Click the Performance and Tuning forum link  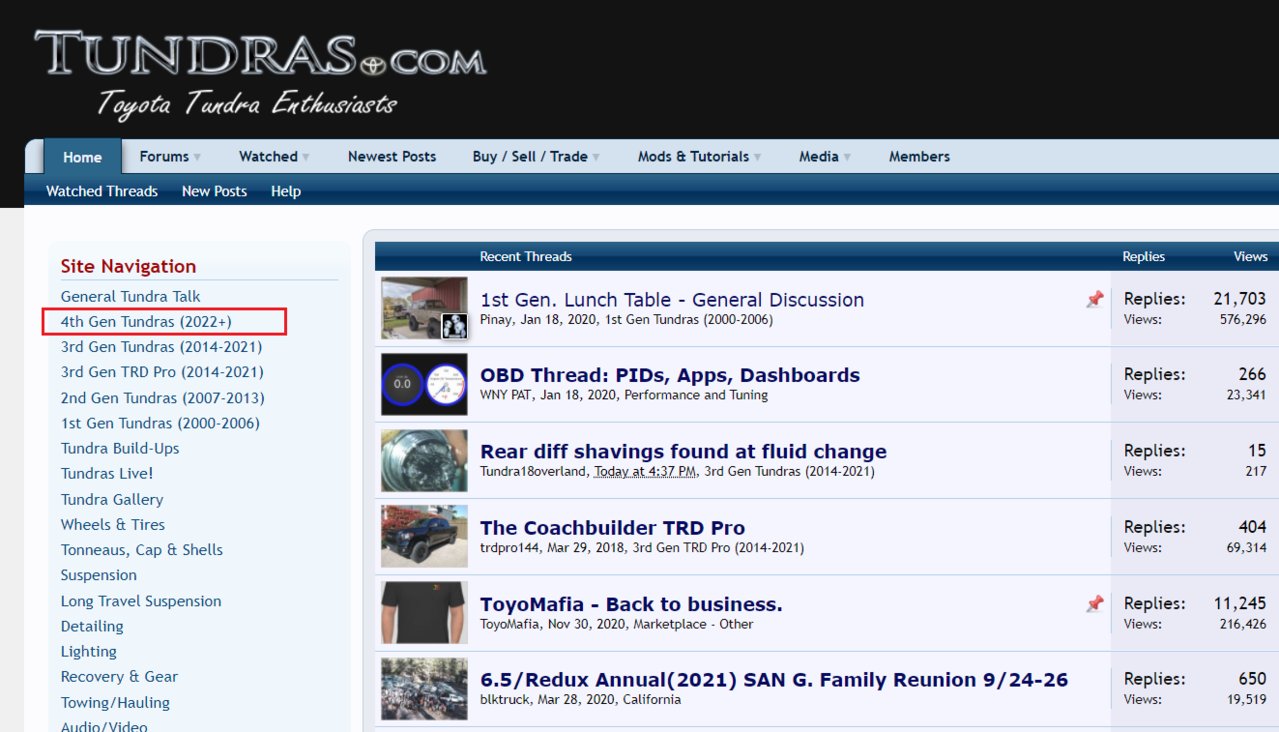point(696,395)
